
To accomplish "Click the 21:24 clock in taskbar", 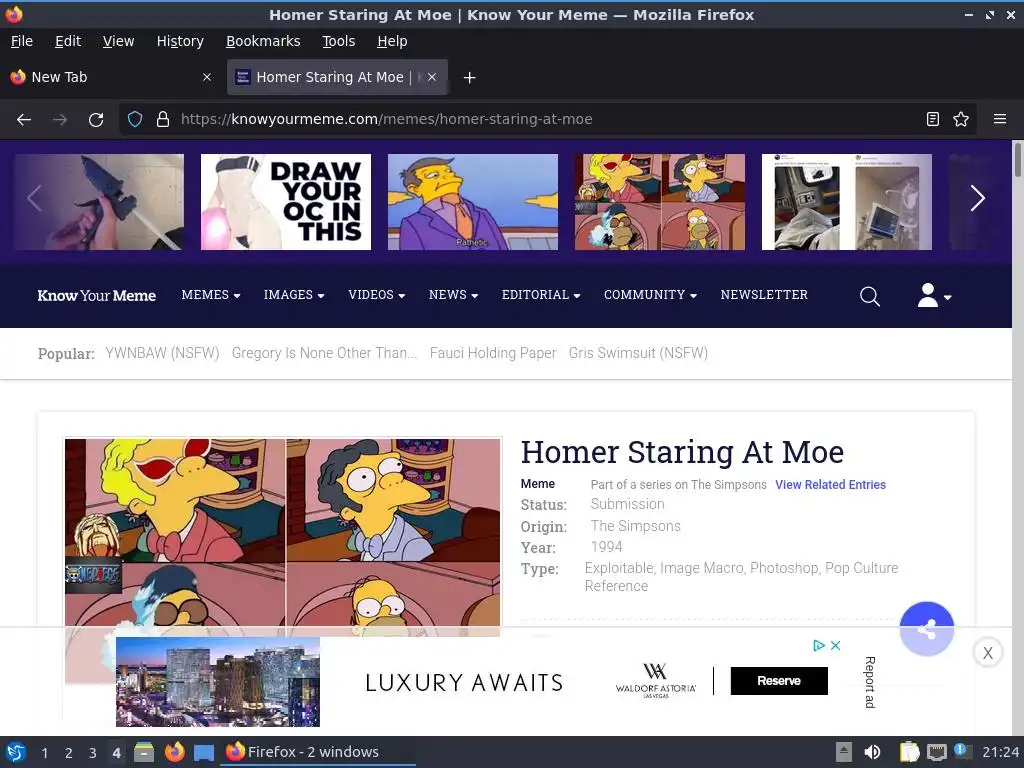I will tap(1000, 752).
